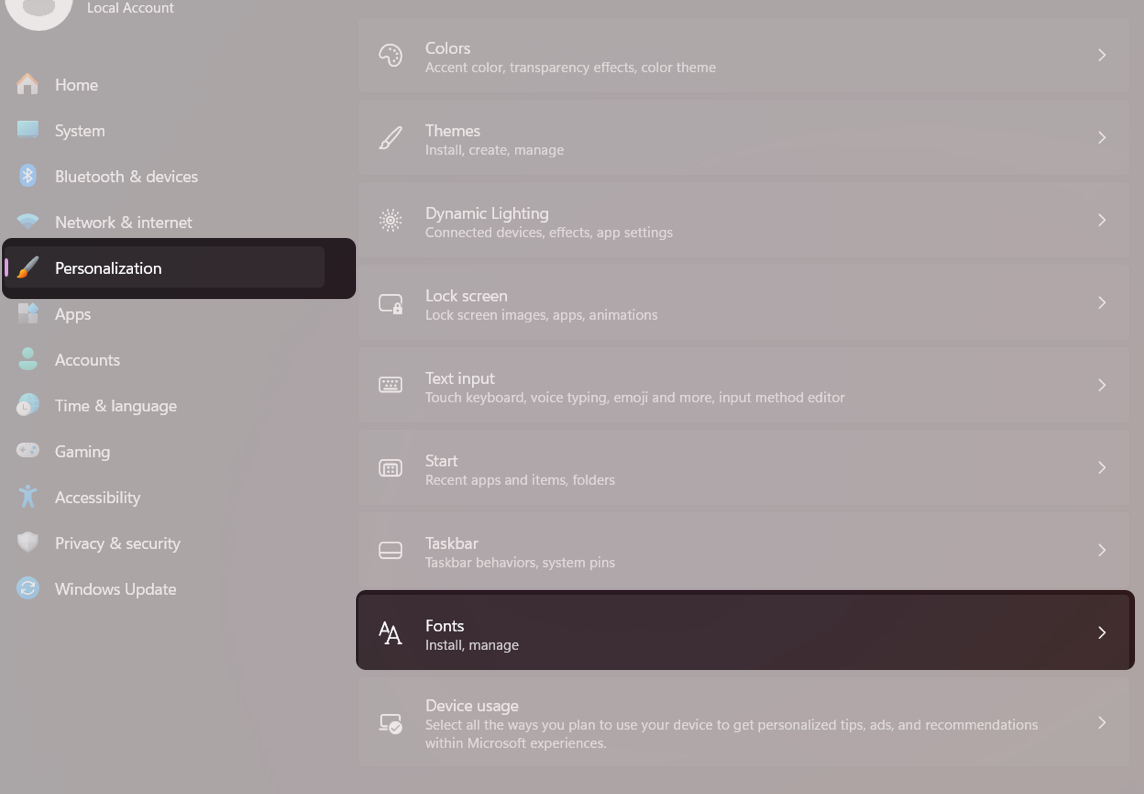Image resolution: width=1144 pixels, height=794 pixels.
Task: Click the Local Account profile picture
Action: (39, 10)
